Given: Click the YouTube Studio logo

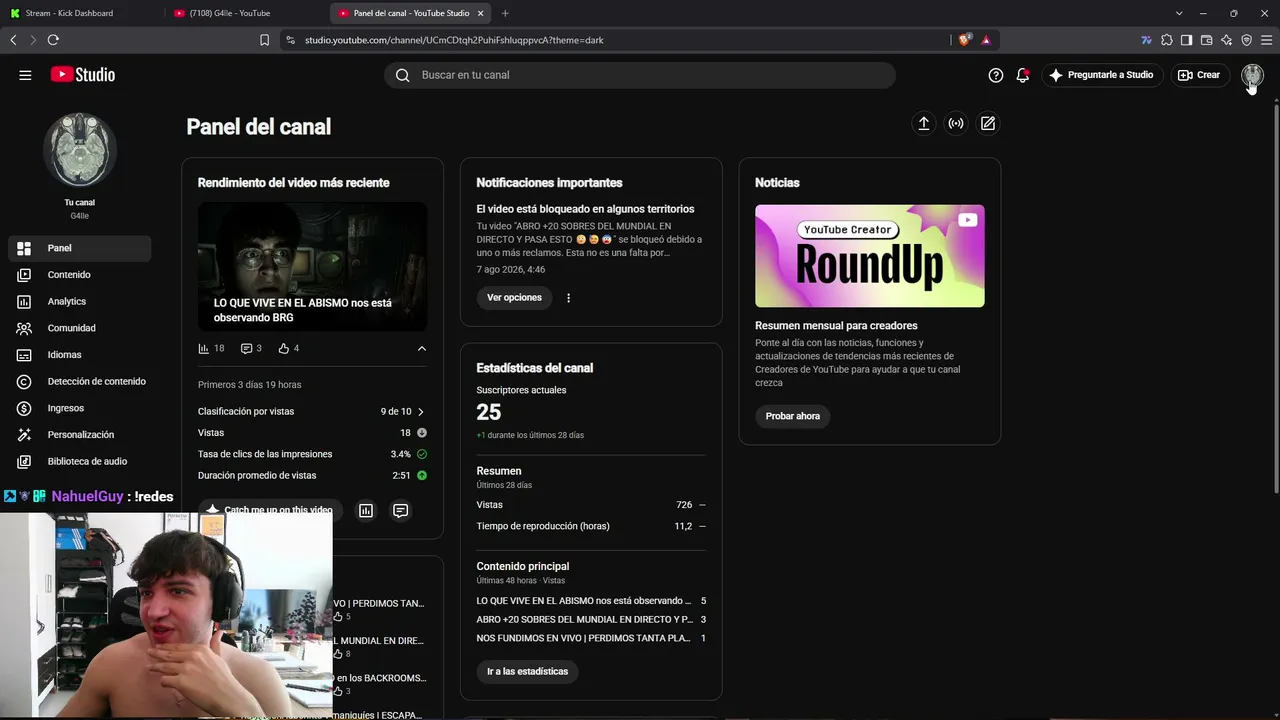Looking at the screenshot, I should pos(83,75).
